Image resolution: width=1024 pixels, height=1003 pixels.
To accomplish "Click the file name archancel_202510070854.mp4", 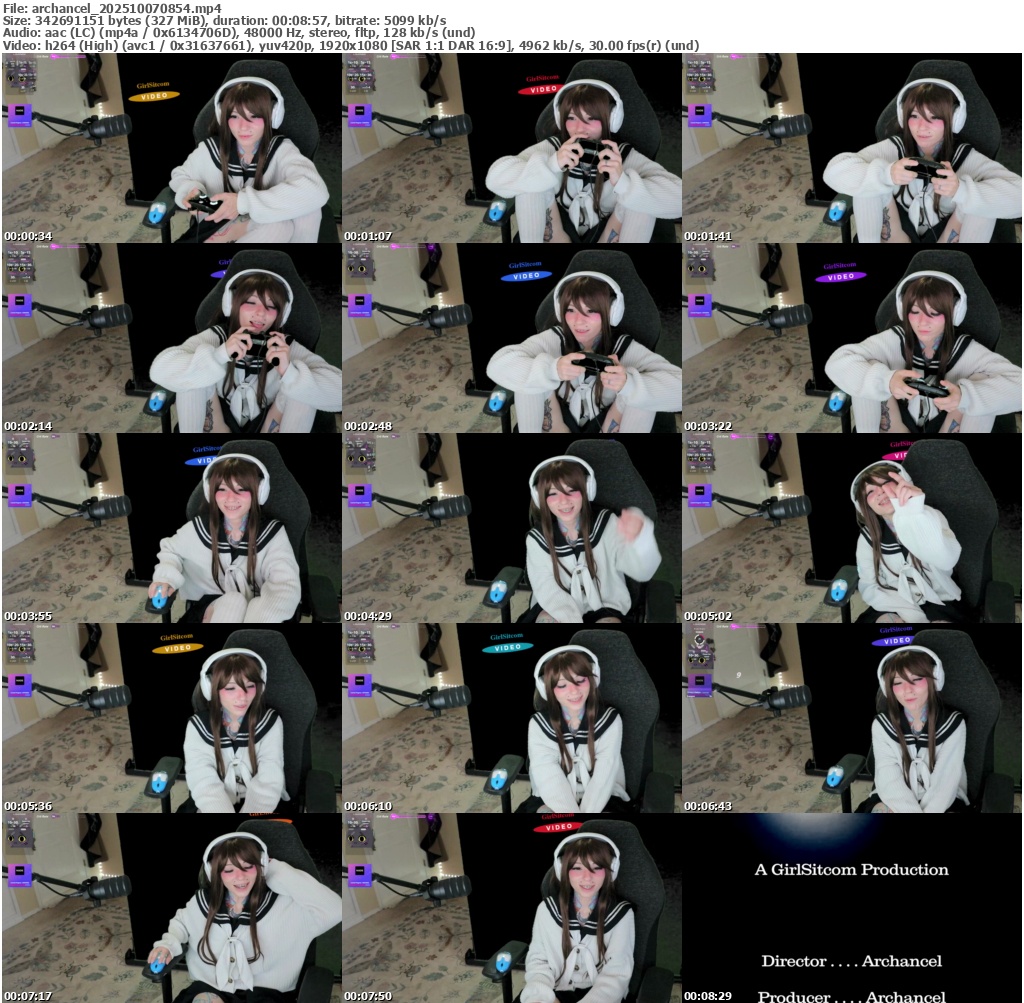I will click(x=124, y=8).
